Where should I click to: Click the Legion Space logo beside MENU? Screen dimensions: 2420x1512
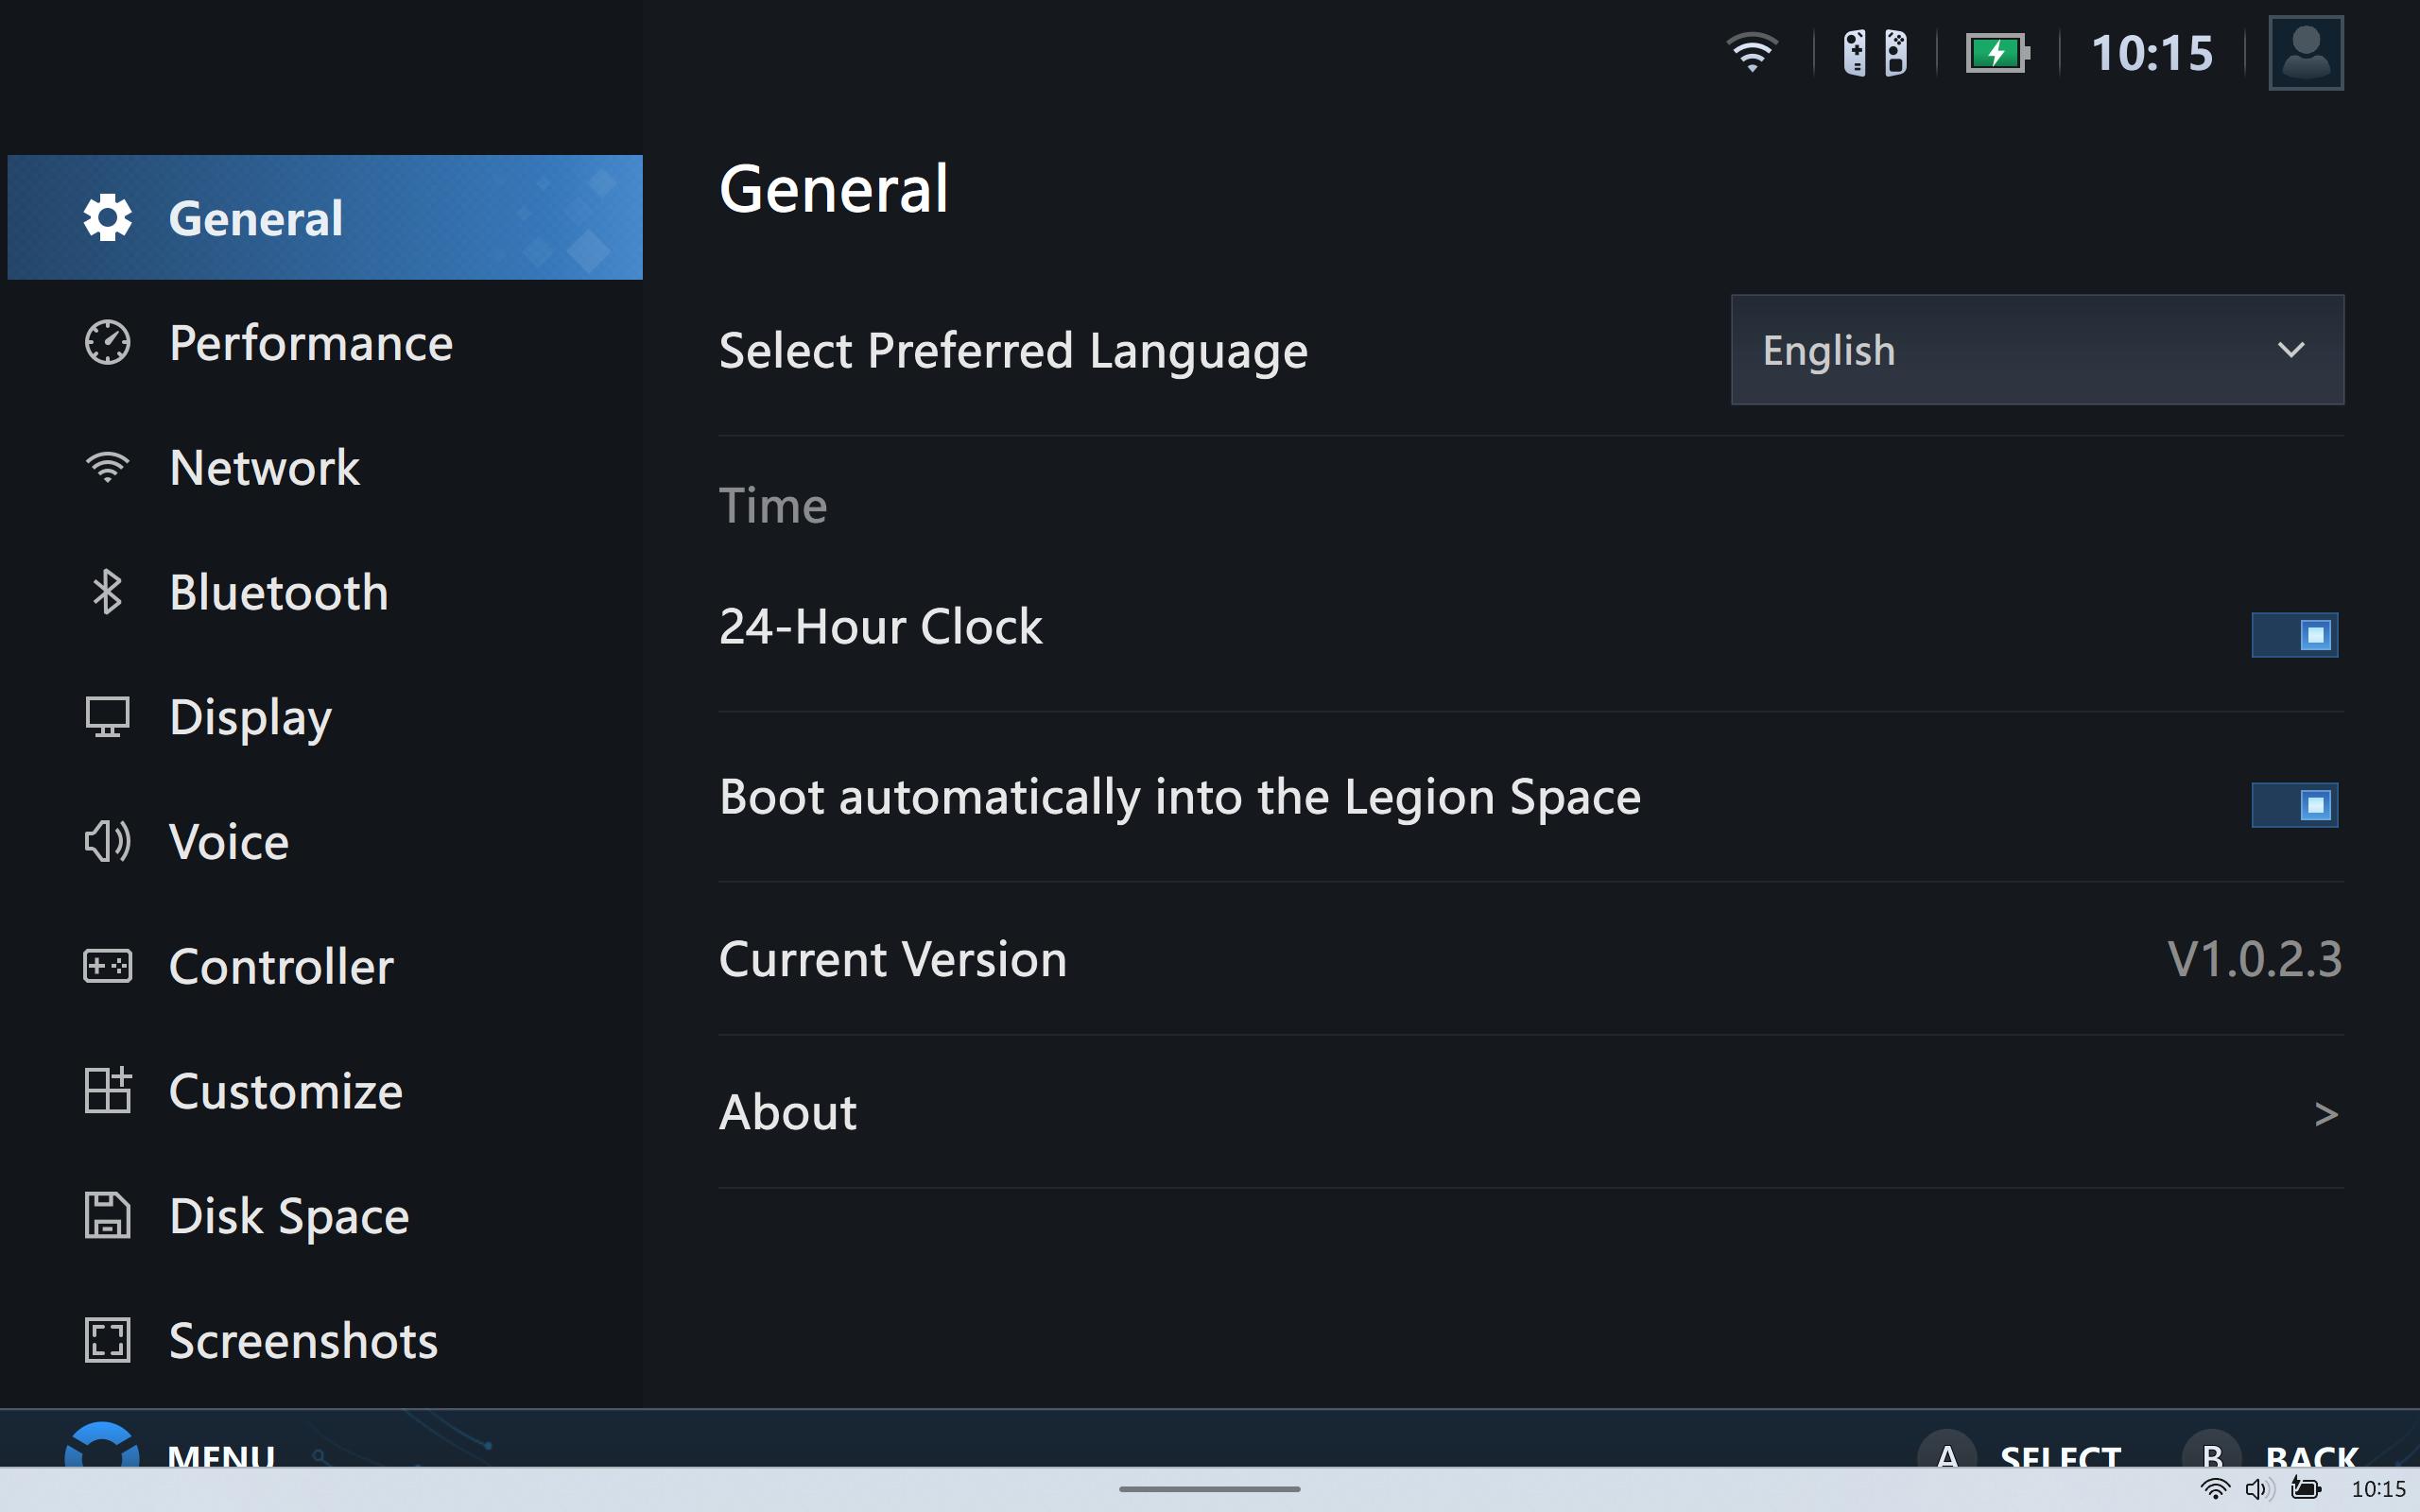pyautogui.click(x=101, y=1445)
